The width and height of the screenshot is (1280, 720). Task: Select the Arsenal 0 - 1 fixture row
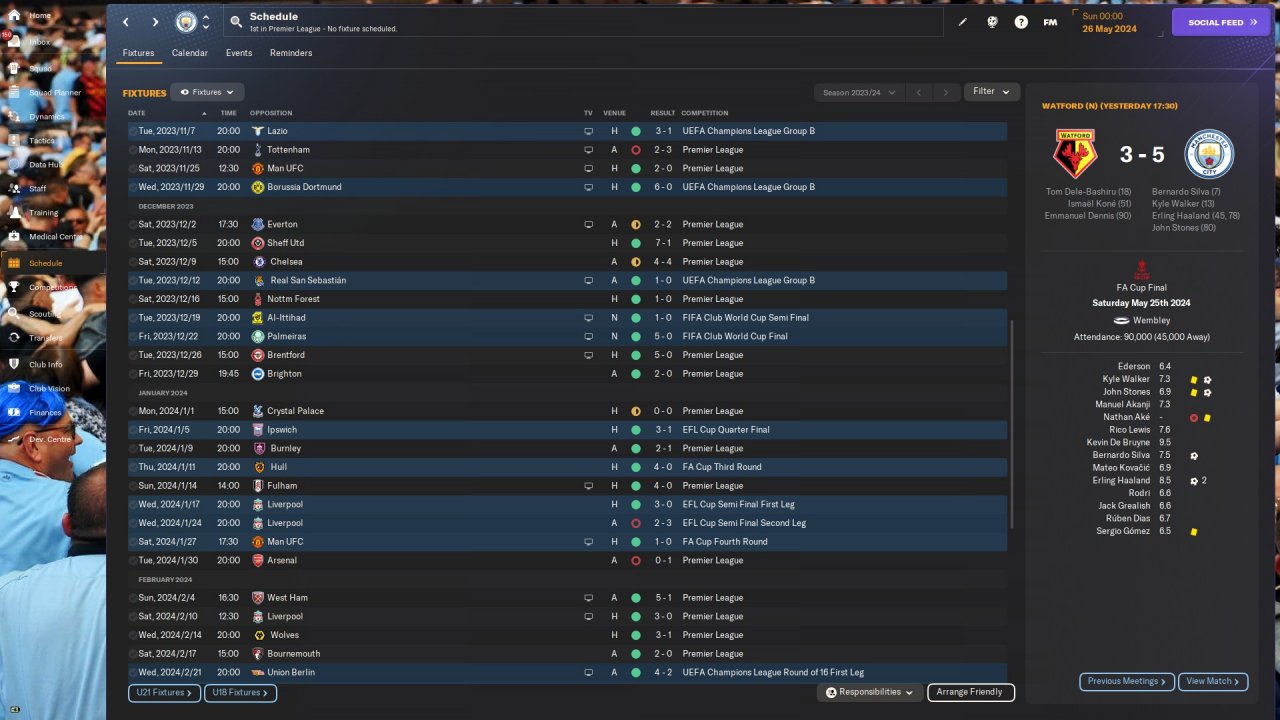pyautogui.click(x=567, y=561)
